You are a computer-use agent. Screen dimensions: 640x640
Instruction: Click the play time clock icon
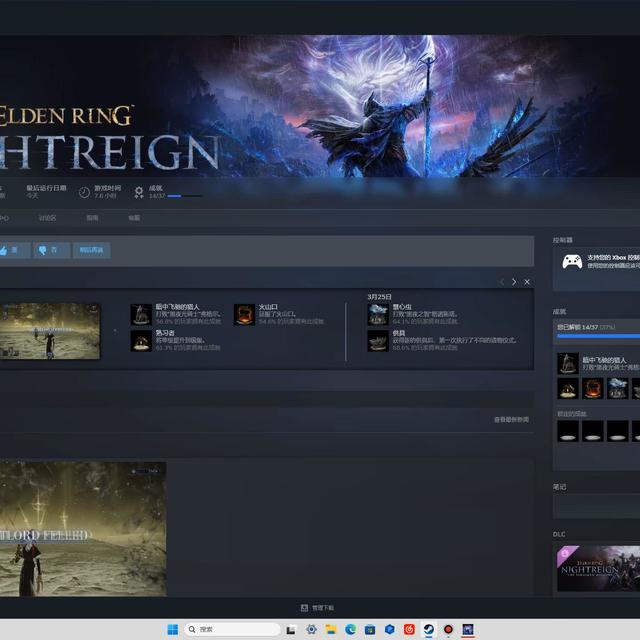click(x=84, y=192)
